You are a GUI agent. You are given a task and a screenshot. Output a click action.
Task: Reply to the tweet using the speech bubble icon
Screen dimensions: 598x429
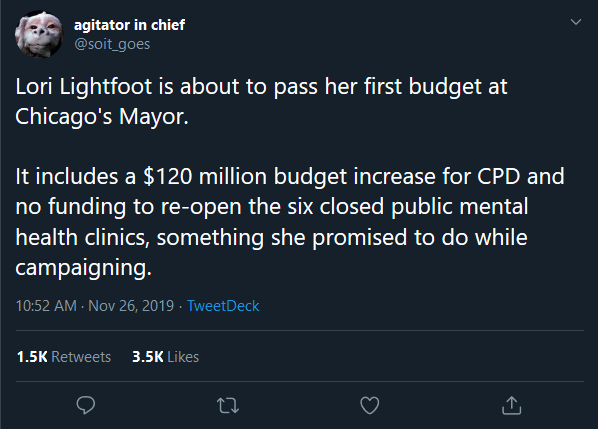point(86,405)
